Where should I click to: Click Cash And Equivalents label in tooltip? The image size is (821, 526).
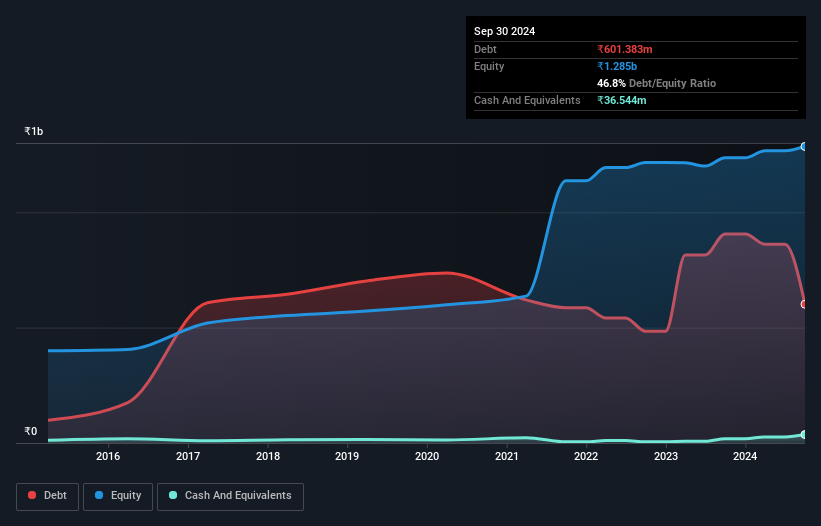(x=527, y=100)
